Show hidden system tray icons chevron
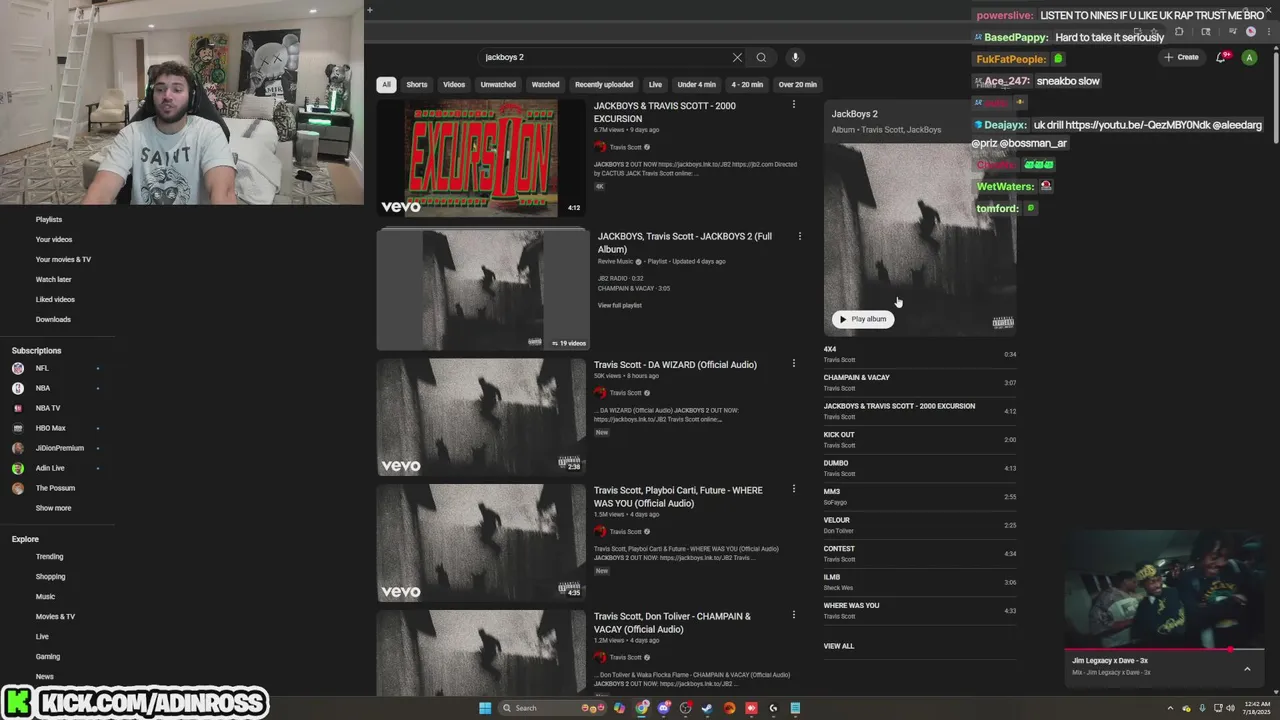The width and height of the screenshot is (1280, 720). pos(1170,708)
